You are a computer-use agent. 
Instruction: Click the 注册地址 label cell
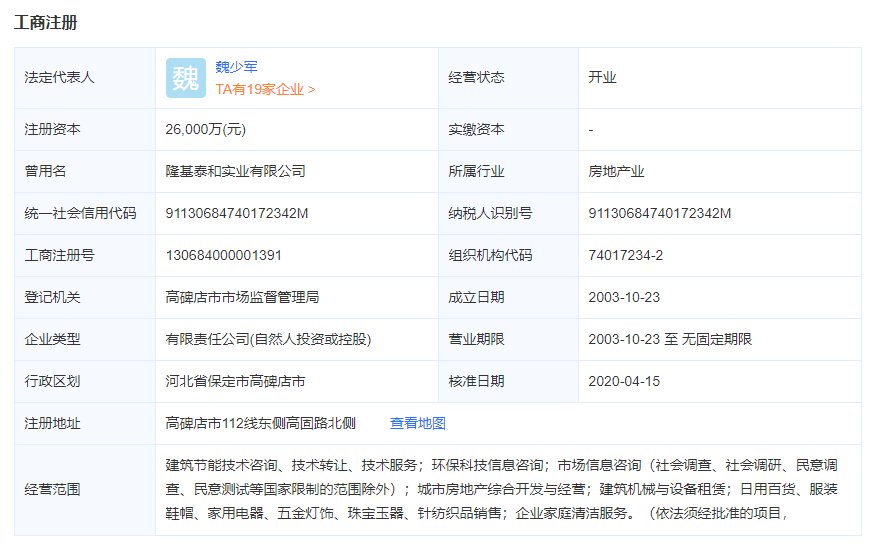[x=85, y=423]
